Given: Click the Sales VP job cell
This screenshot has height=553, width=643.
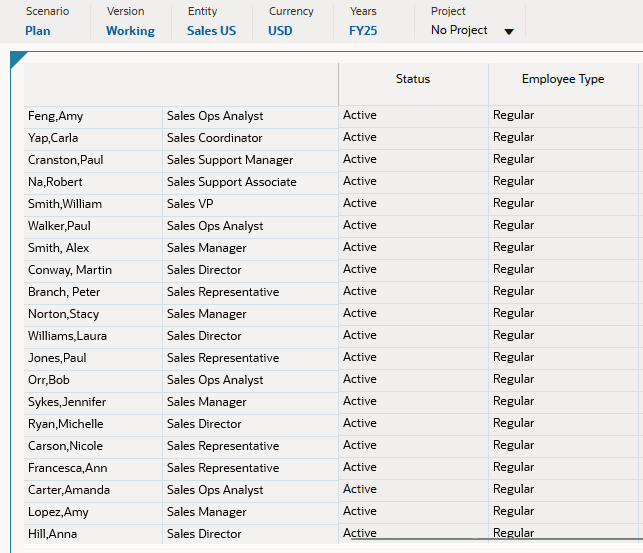Looking at the screenshot, I should 251,205.
